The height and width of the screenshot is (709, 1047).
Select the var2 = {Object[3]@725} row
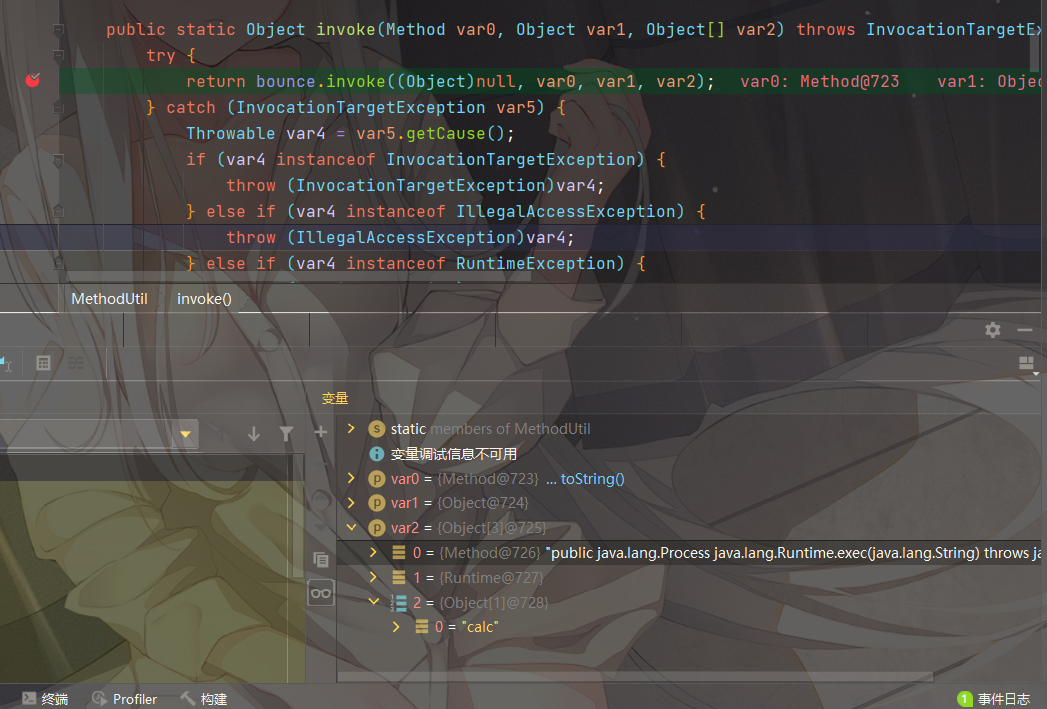point(688,528)
